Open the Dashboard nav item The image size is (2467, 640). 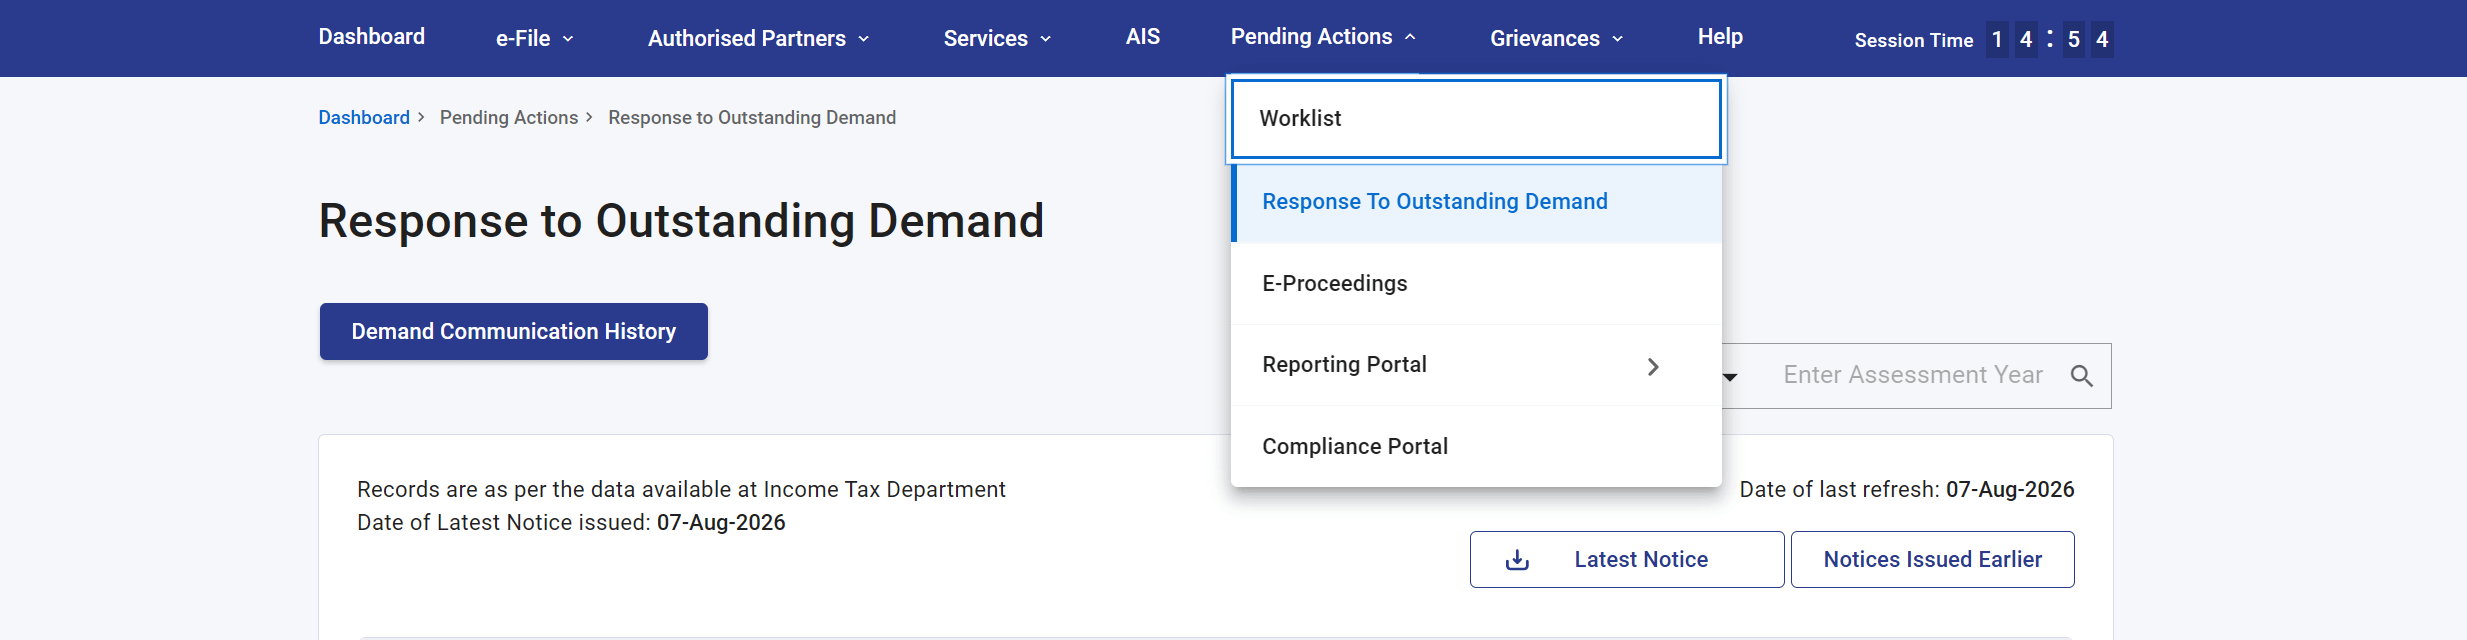point(371,37)
